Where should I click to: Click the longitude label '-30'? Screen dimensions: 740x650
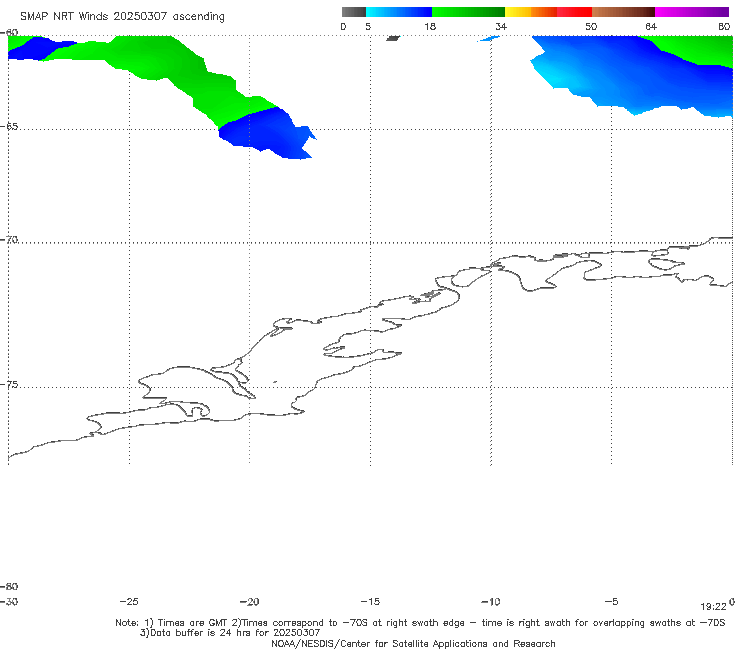tap(9, 602)
